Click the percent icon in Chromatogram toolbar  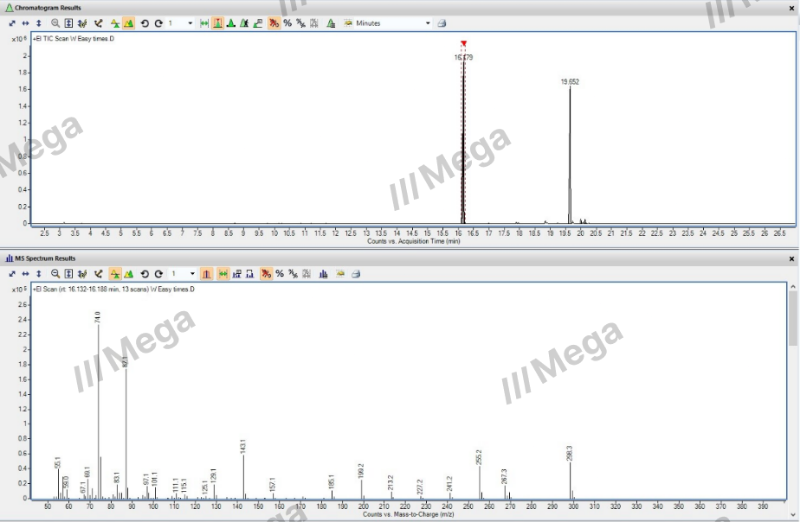coord(287,22)
